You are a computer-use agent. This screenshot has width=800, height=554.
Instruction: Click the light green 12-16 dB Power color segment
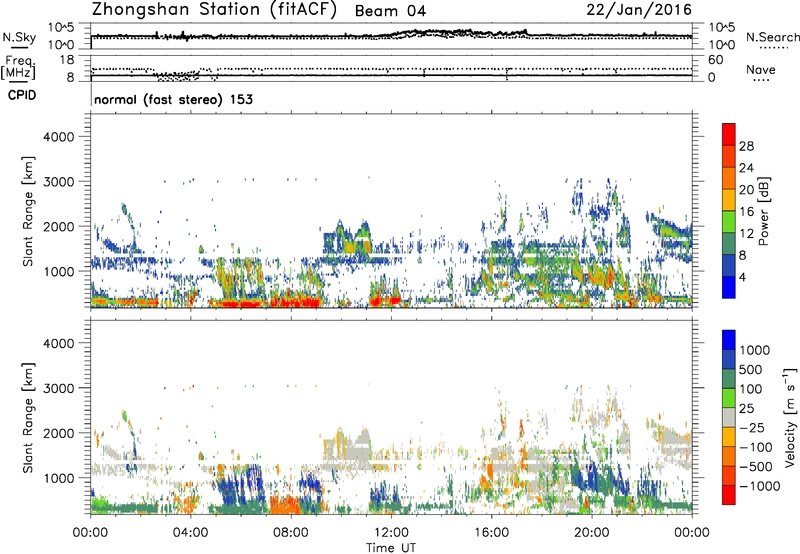tap(729, 222)
